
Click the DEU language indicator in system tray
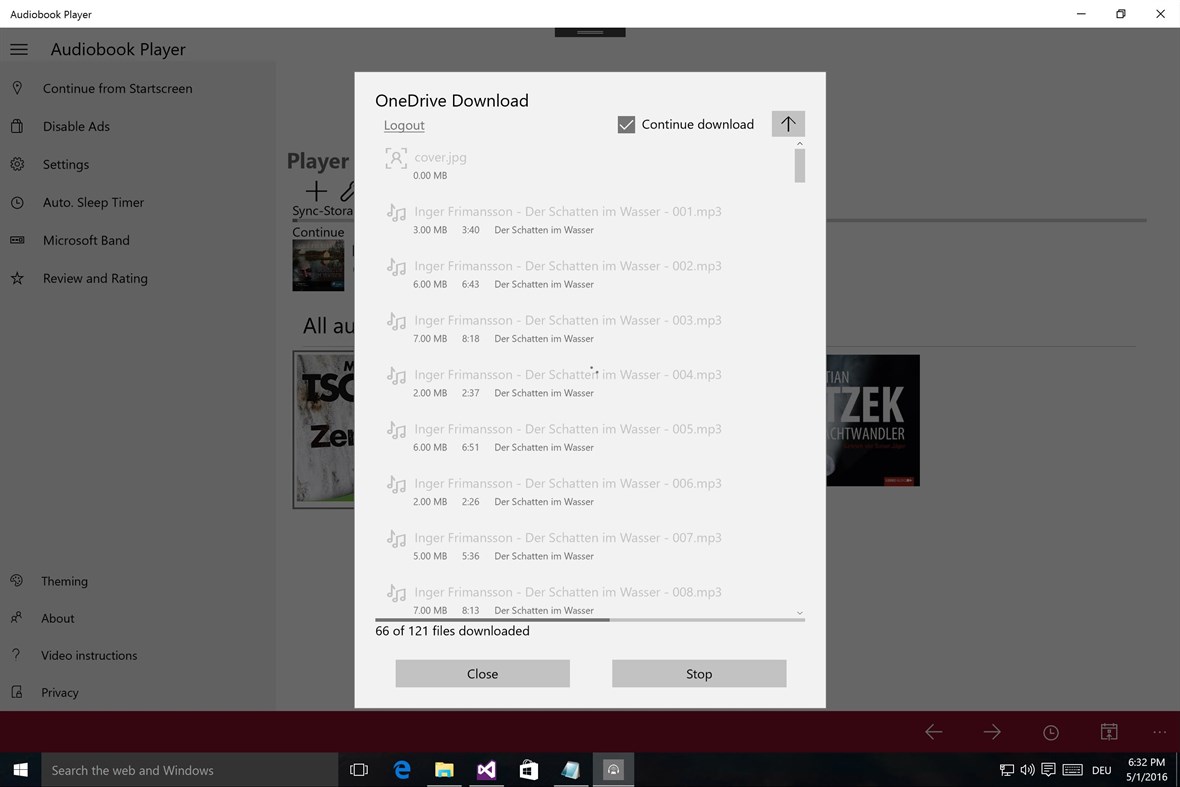click(x=1101, y=770)
